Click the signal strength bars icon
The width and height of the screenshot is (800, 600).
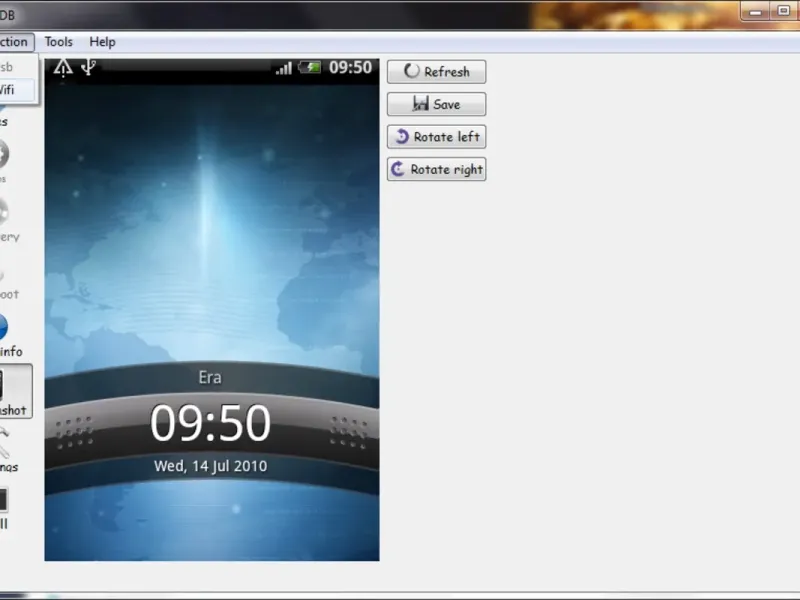coord(284,68)
